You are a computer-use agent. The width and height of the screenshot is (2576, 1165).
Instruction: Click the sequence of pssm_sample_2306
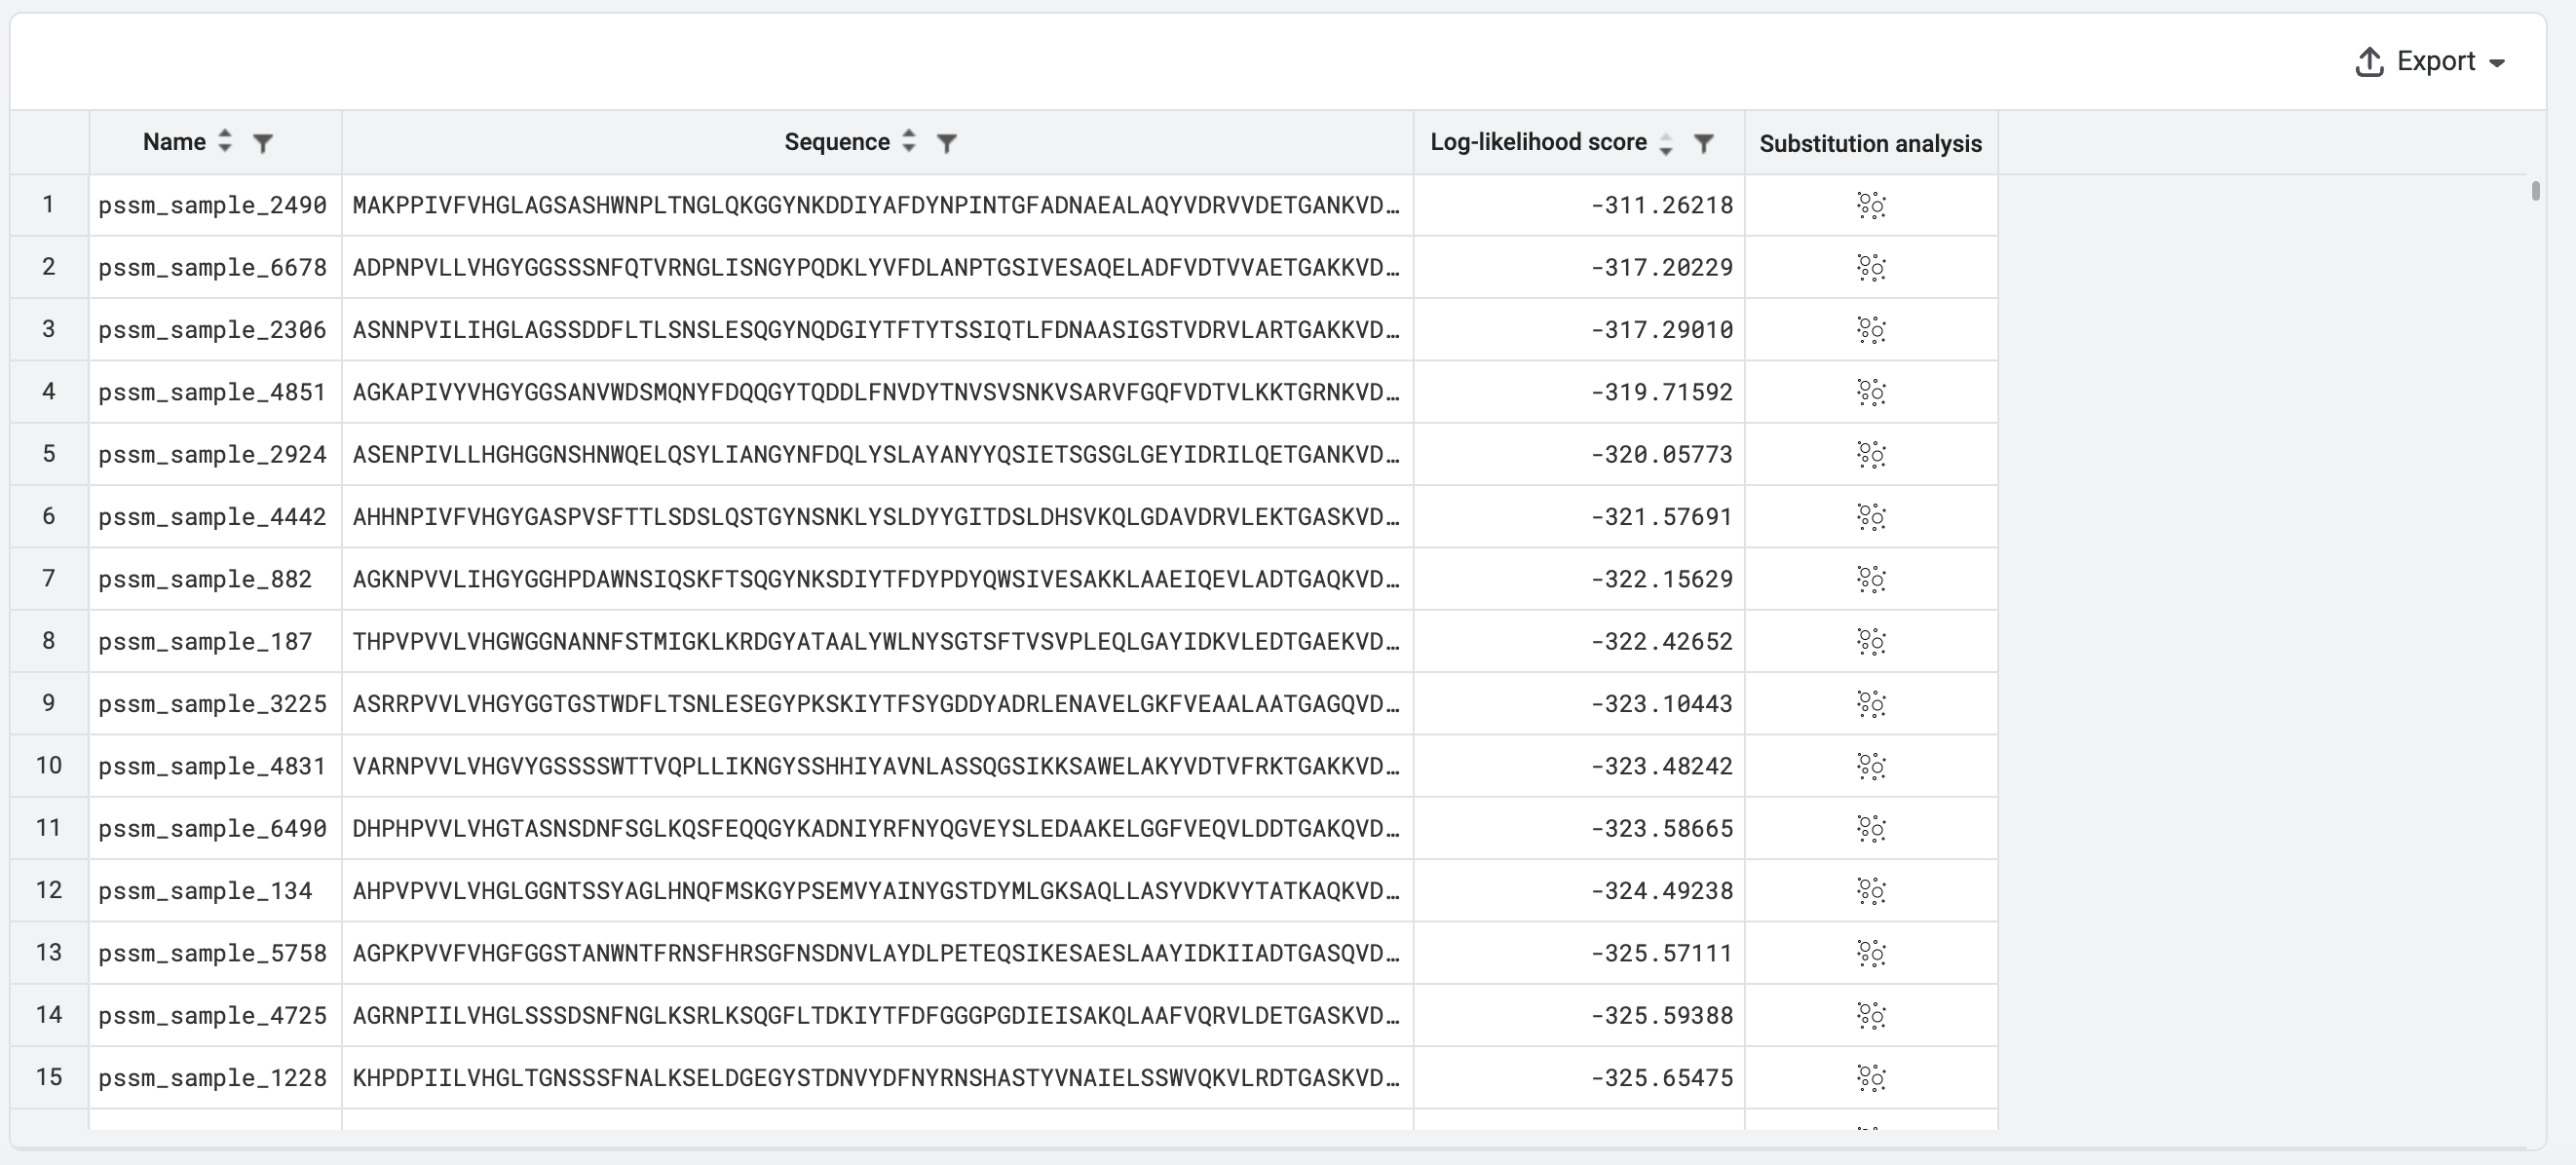(x=875, y=330)
